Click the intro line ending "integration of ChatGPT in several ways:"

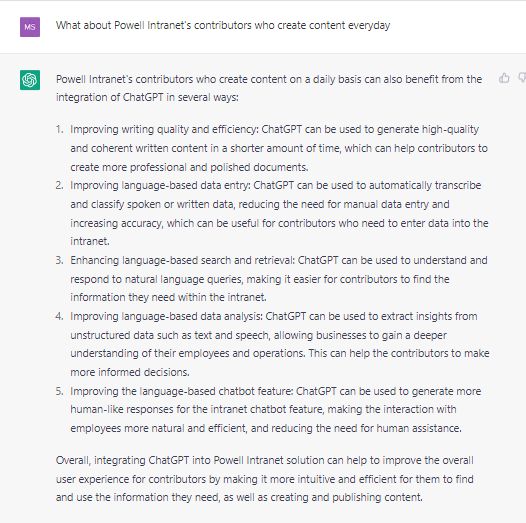(x=147, y=97)
